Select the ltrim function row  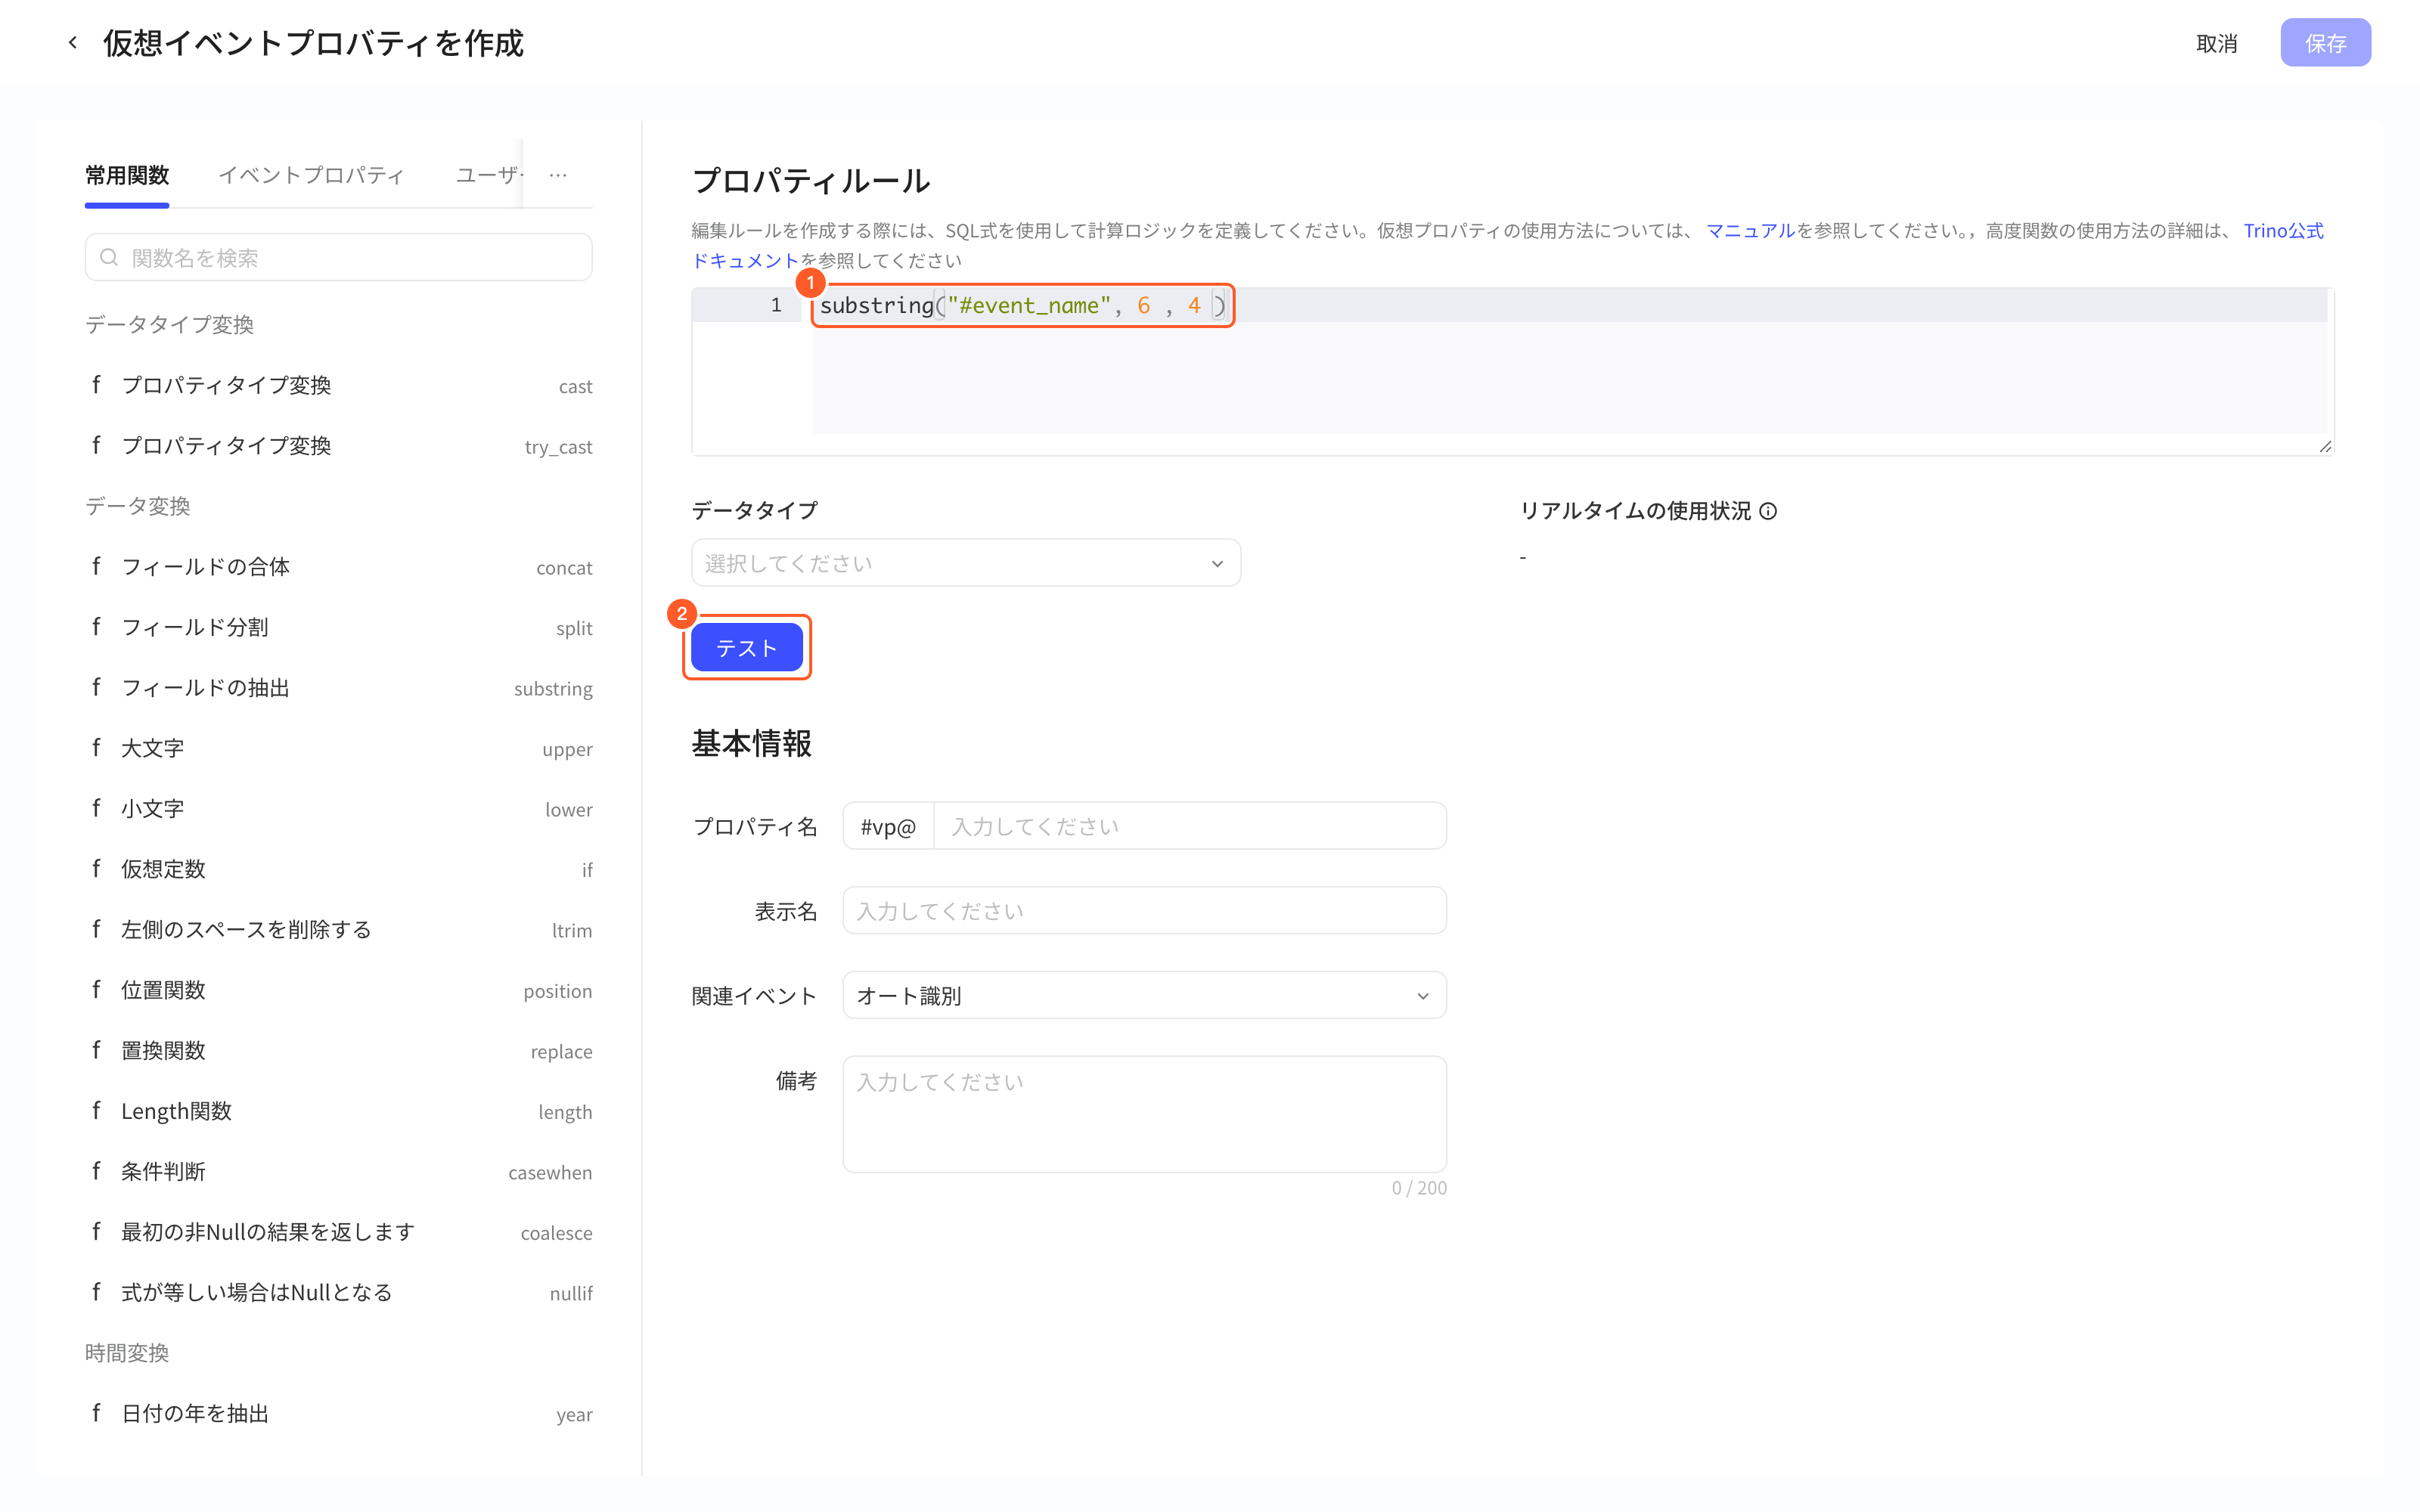(338, 930)
